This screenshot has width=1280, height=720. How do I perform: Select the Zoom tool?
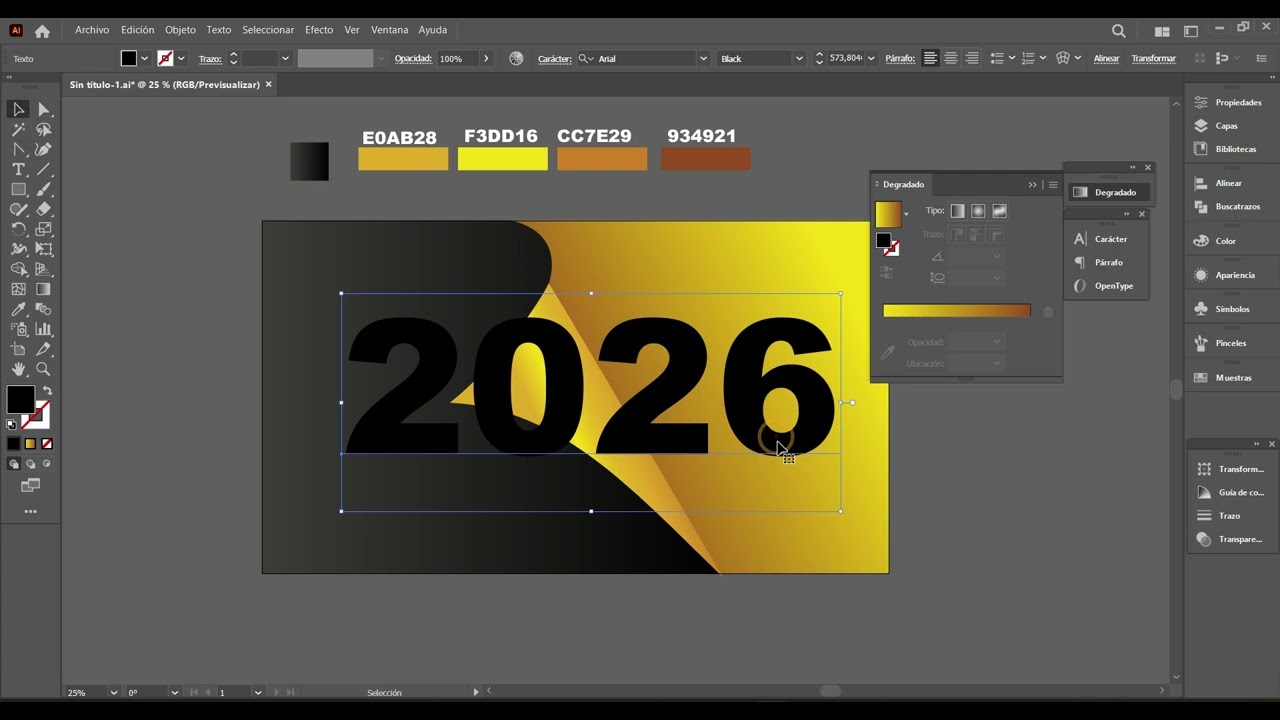tap(43, 369)
